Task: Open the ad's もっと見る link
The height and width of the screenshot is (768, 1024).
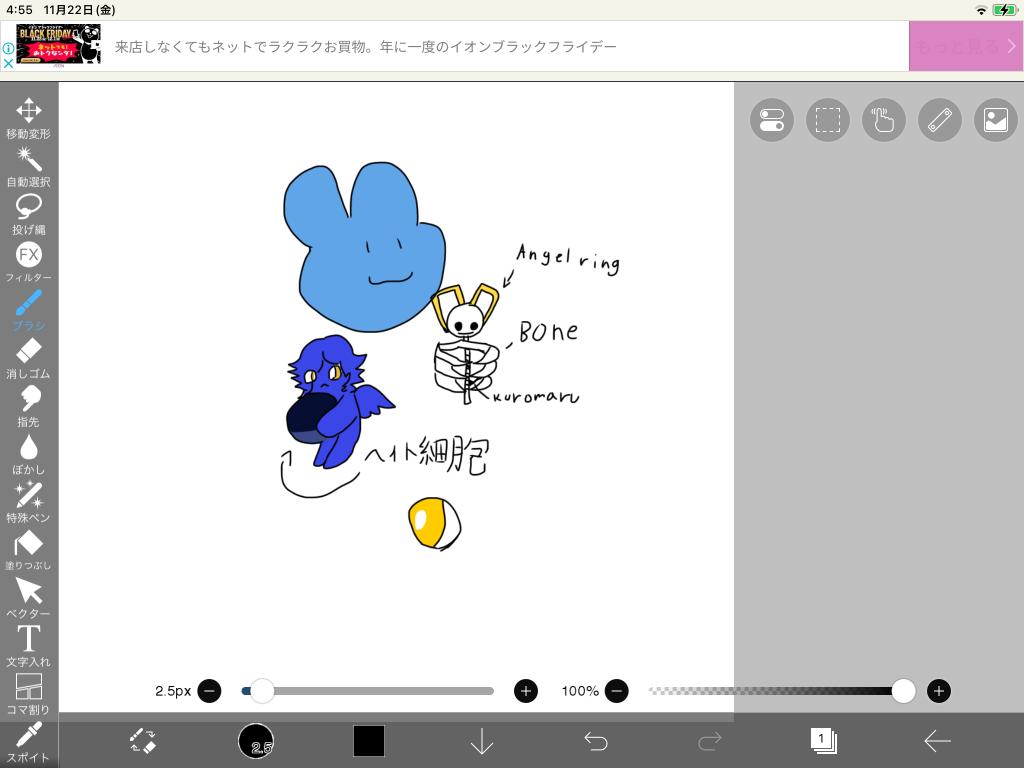Action: (x=965, y=46)
